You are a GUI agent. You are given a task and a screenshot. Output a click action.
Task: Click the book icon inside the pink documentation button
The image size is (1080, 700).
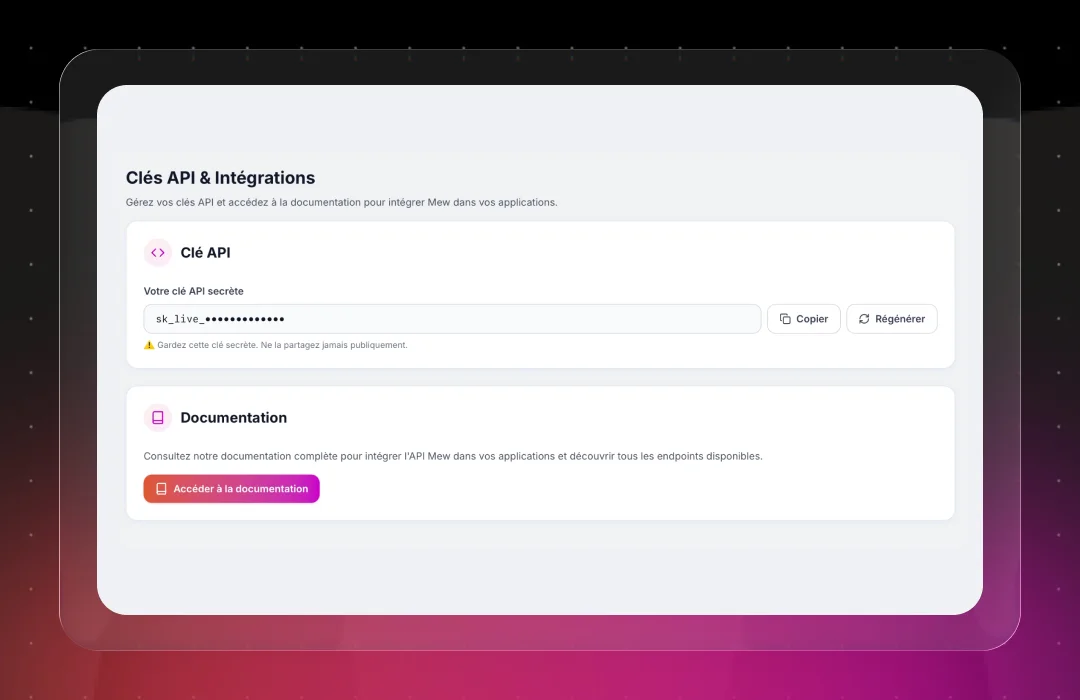click(x=161, y=488)
